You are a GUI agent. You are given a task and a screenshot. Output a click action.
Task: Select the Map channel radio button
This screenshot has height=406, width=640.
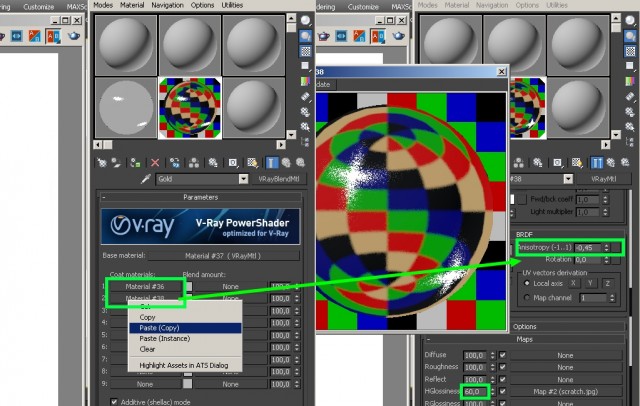point(527,298)
